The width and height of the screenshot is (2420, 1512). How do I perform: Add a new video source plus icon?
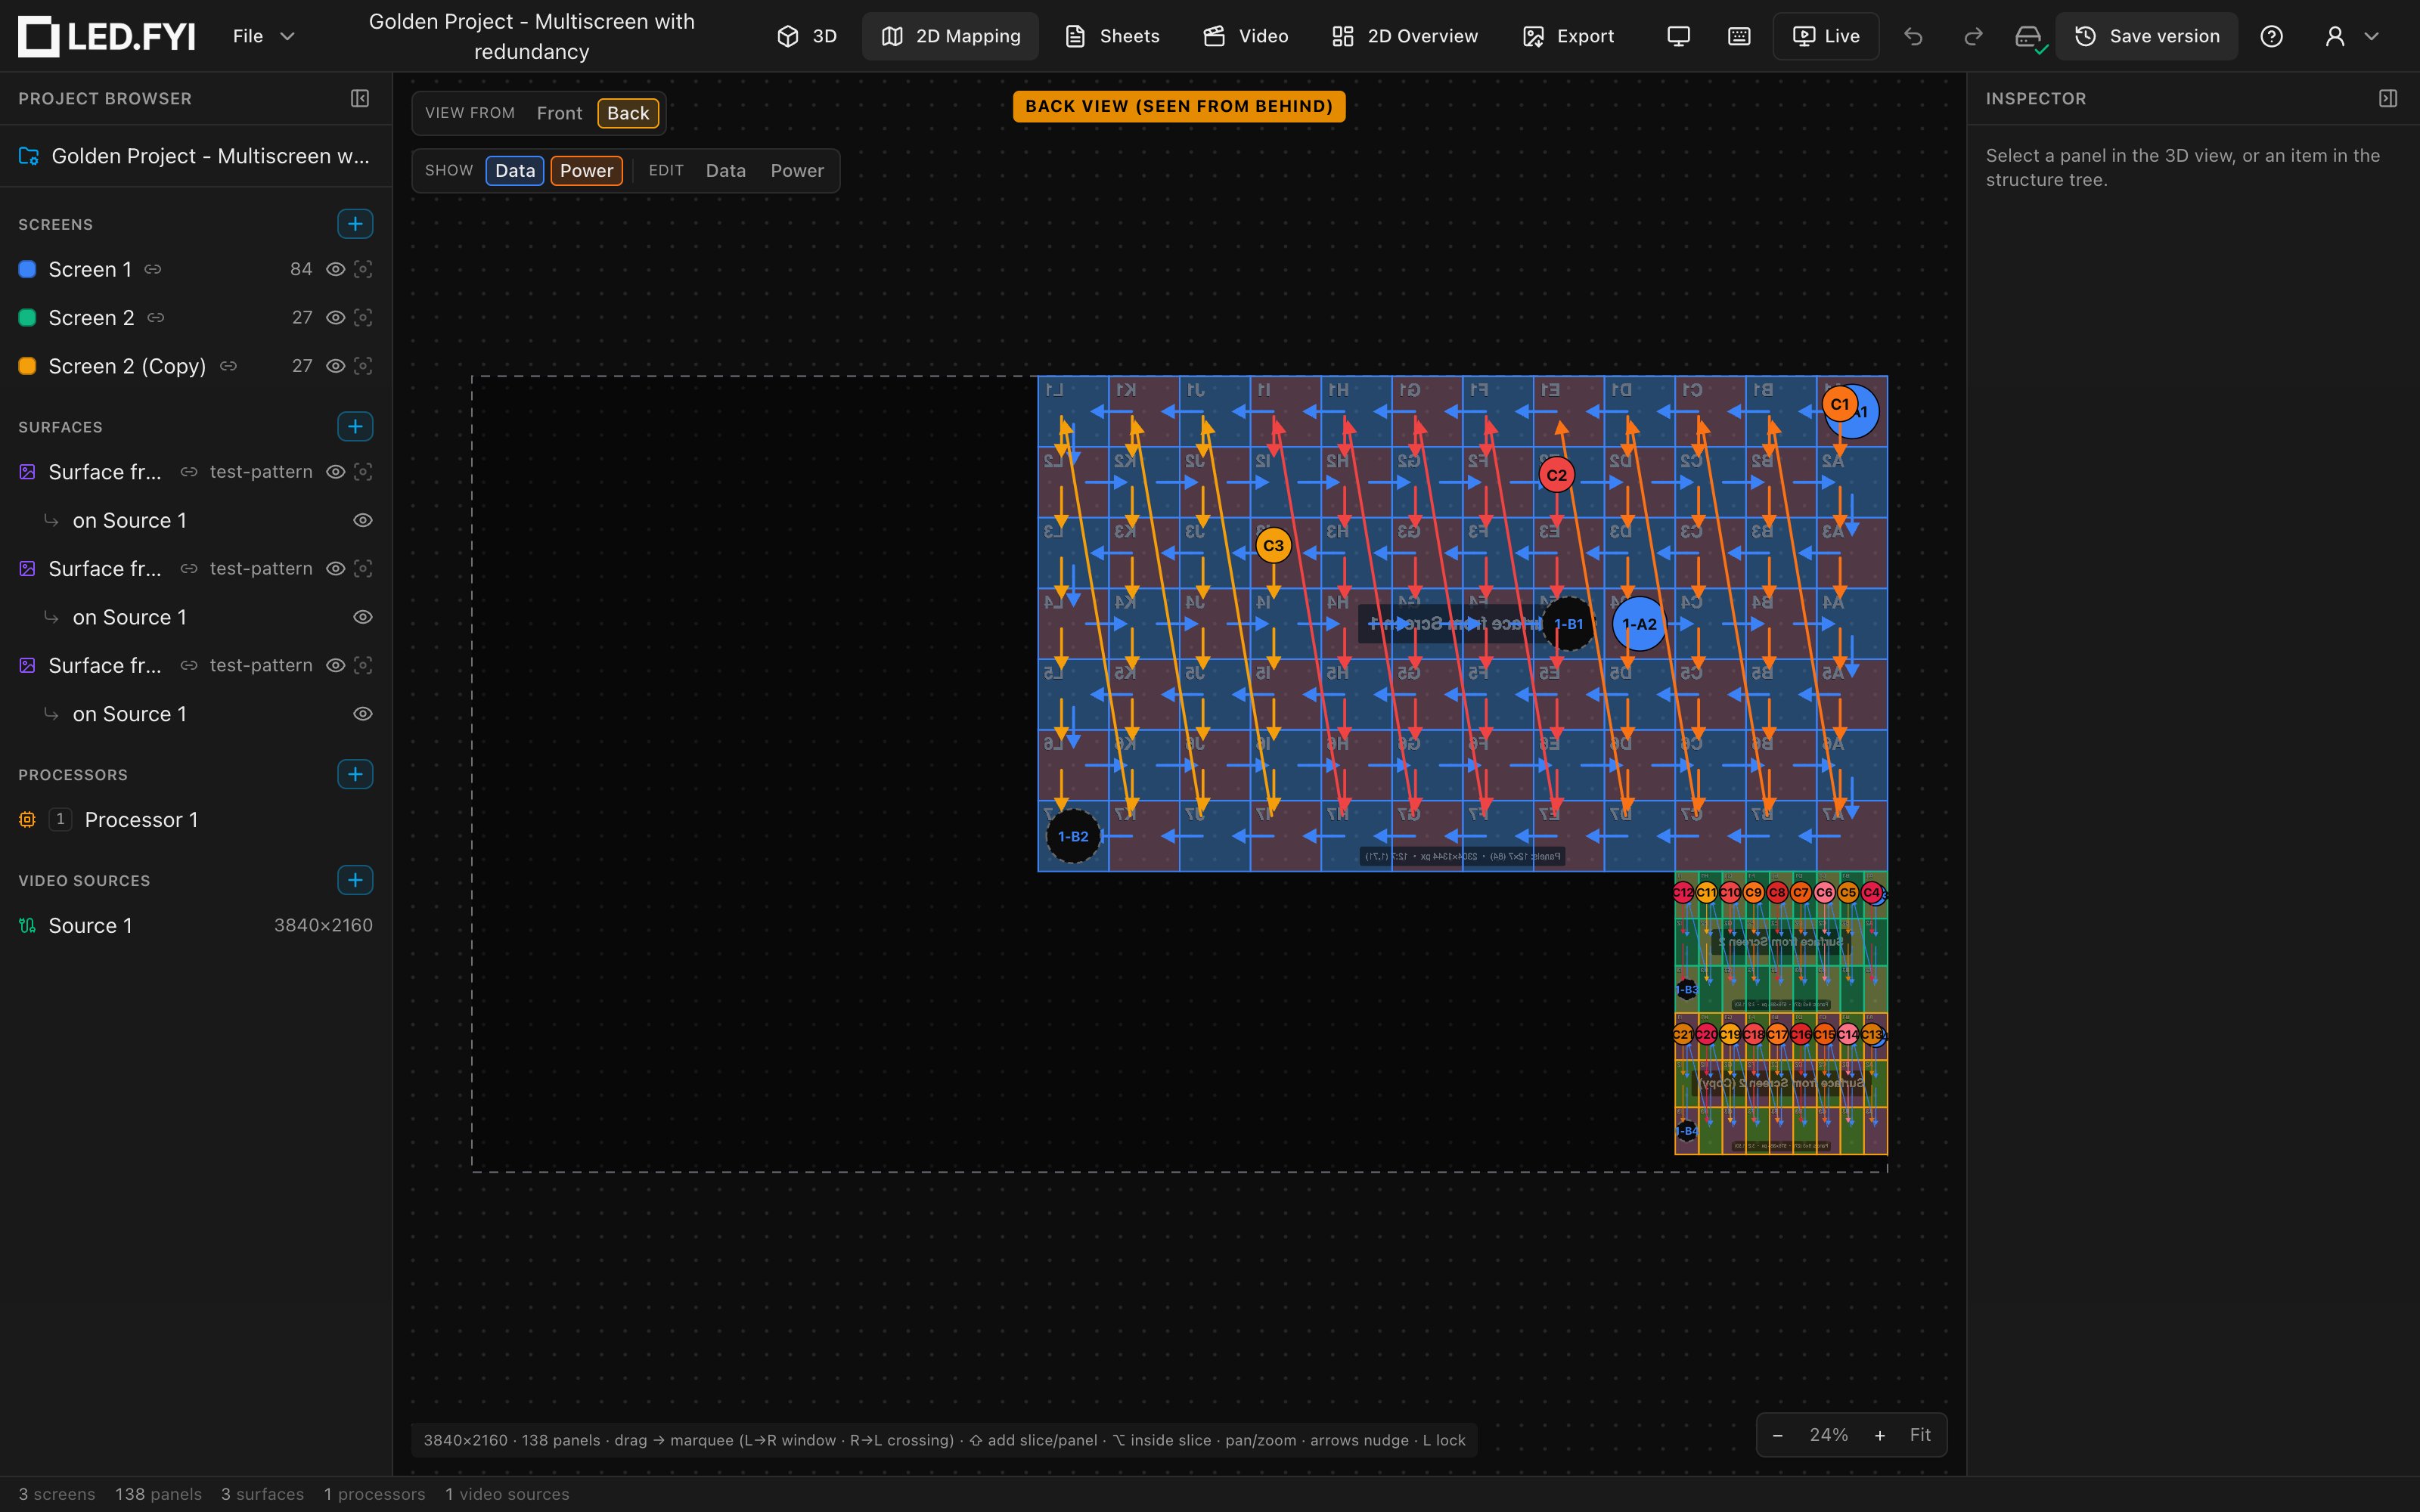pyautogui.click(x=355, y=880)
